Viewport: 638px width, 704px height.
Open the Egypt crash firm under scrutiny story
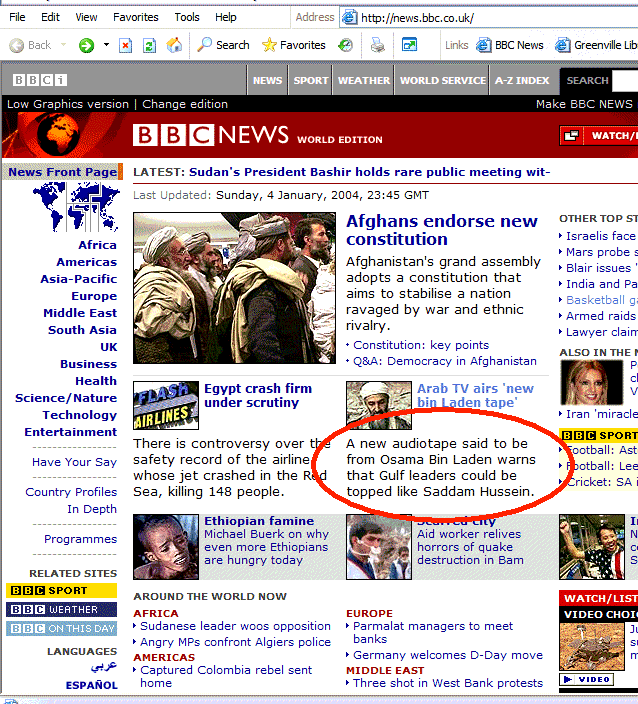tap(258, 395)
